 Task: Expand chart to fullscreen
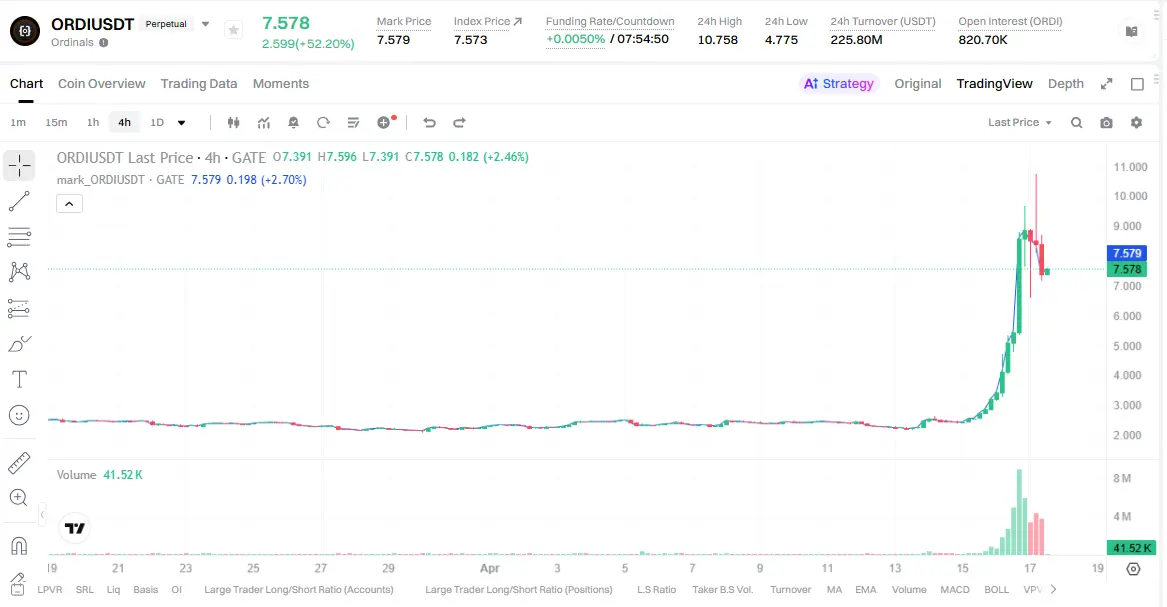(1107, 84)
